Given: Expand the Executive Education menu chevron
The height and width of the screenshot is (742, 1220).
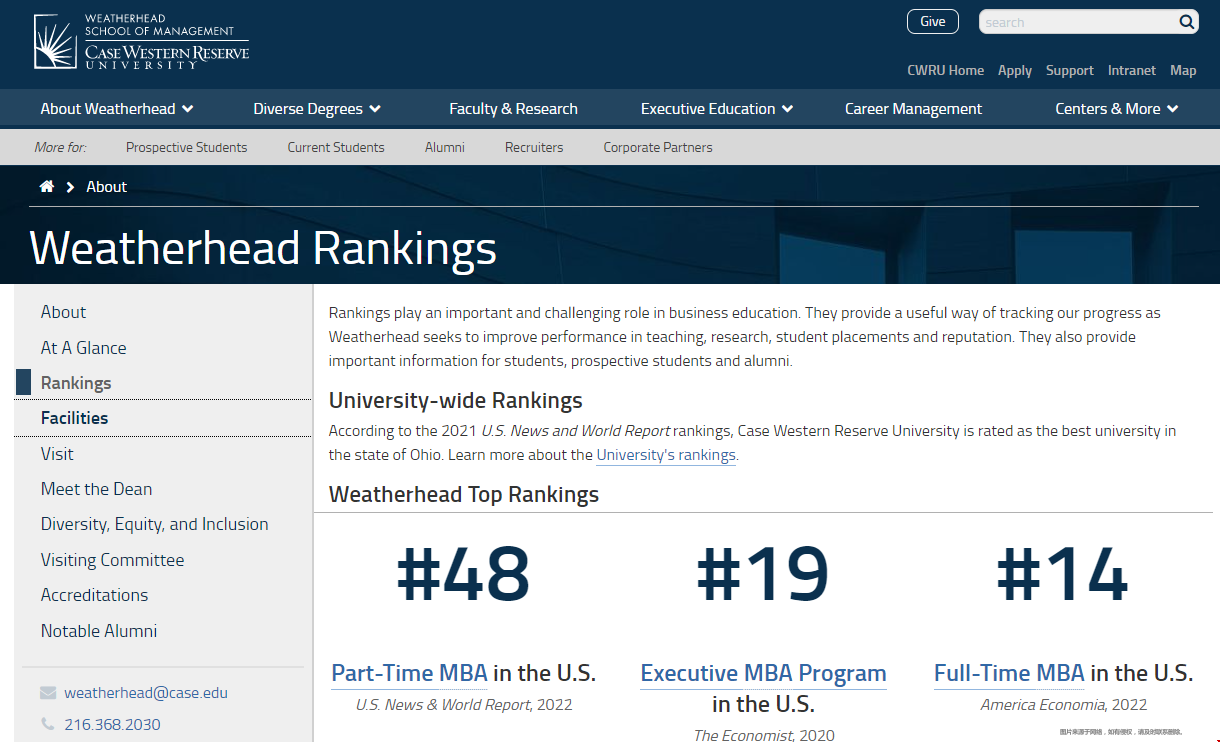Looking at the screenshot, I should point(788,109).
